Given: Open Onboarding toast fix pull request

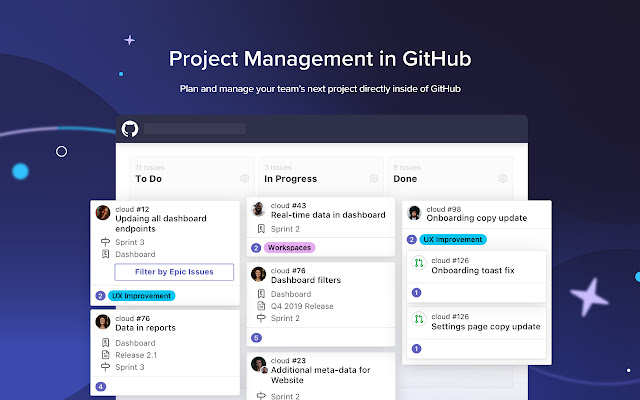Looking at the screenshot, I should [473, 270].
